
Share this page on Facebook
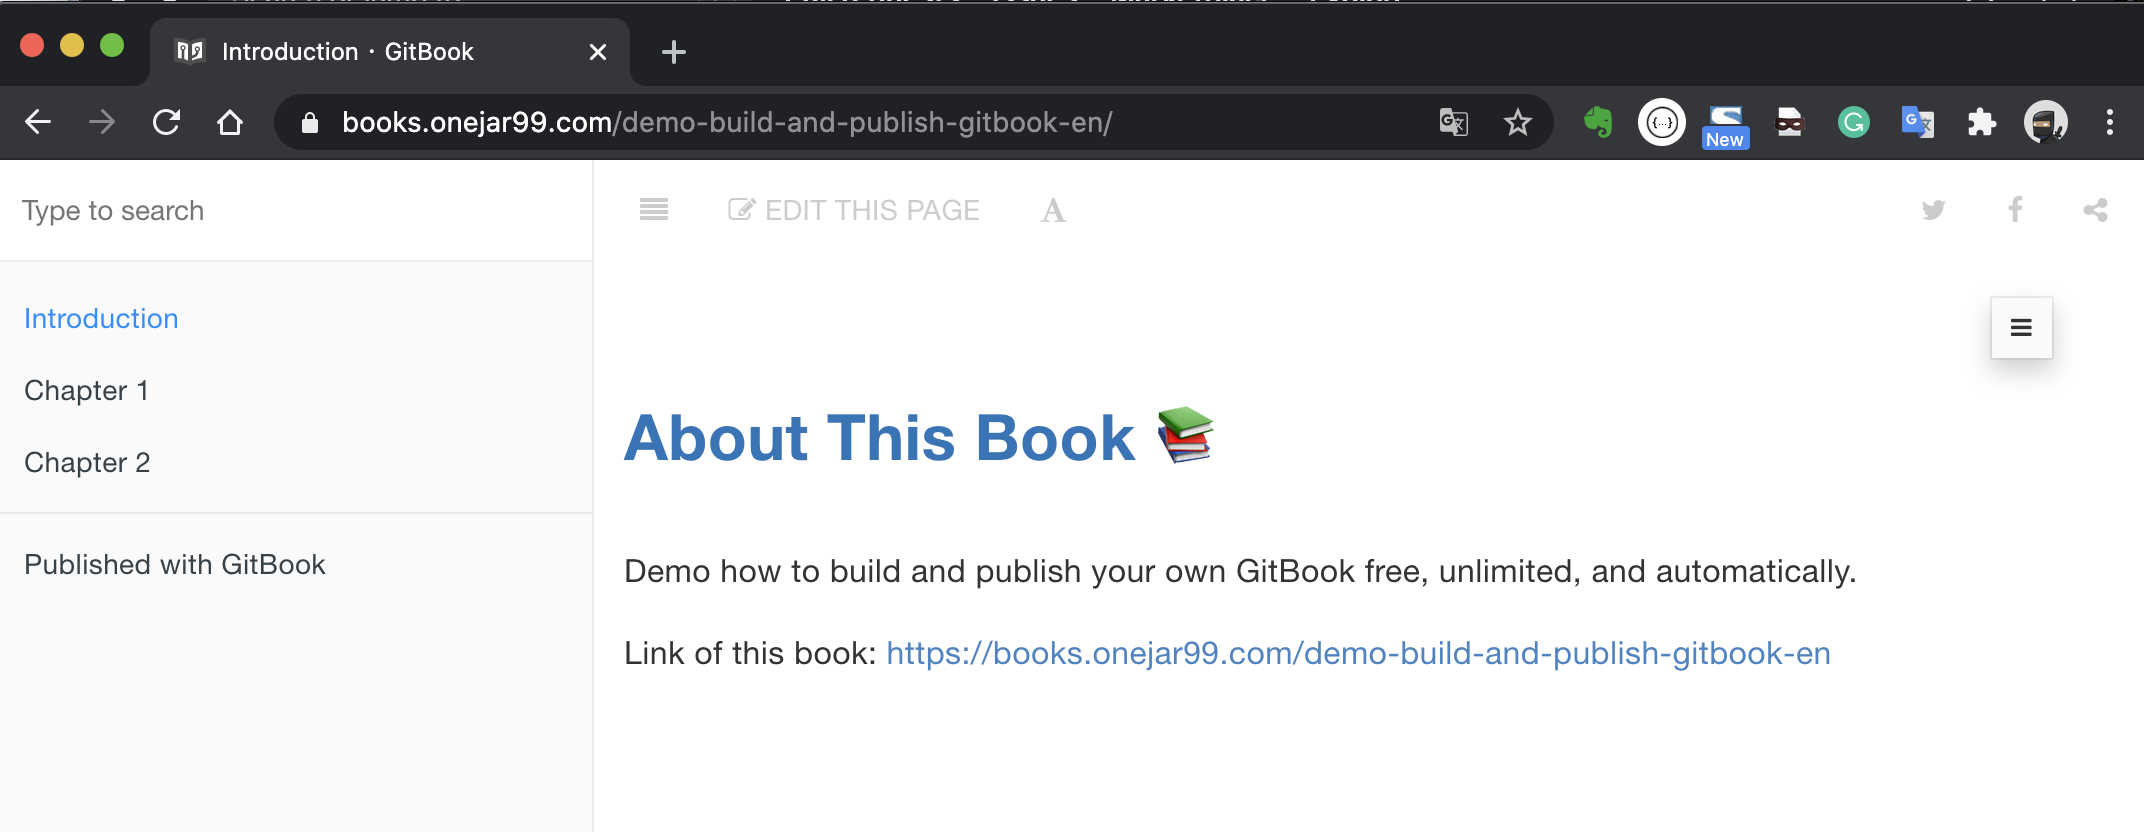tap(2015, 210)
